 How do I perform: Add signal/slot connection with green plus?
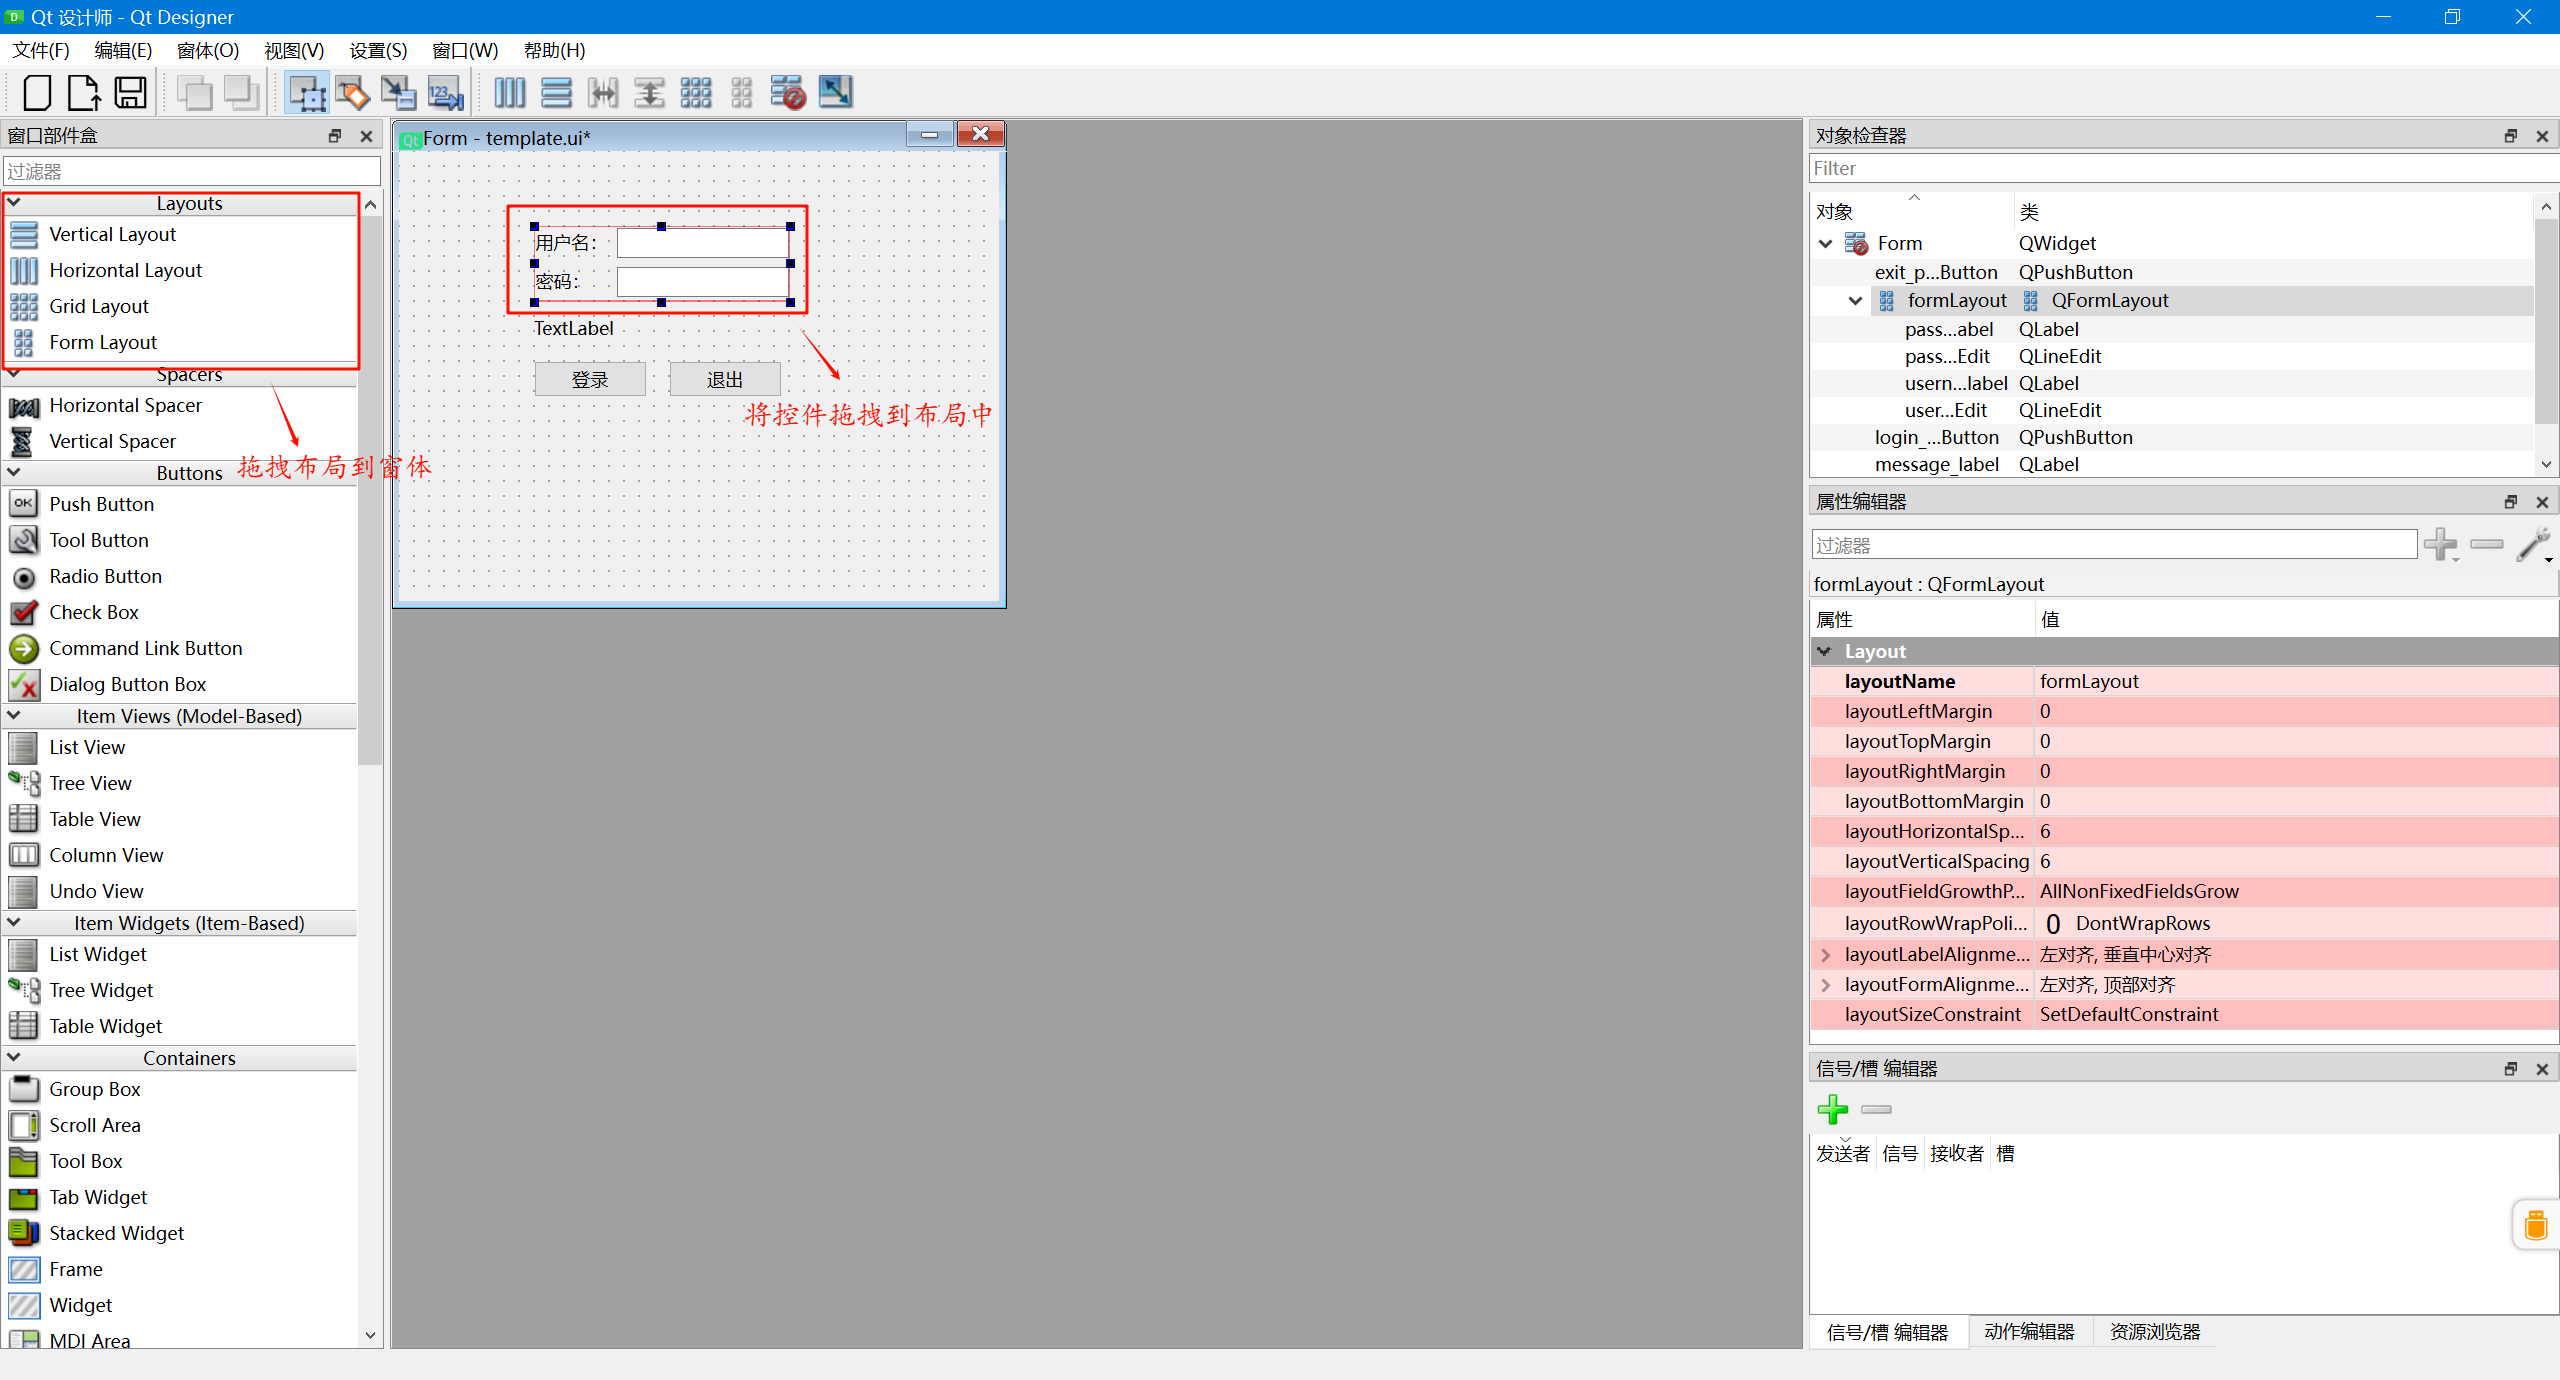click(1832, 1109)
